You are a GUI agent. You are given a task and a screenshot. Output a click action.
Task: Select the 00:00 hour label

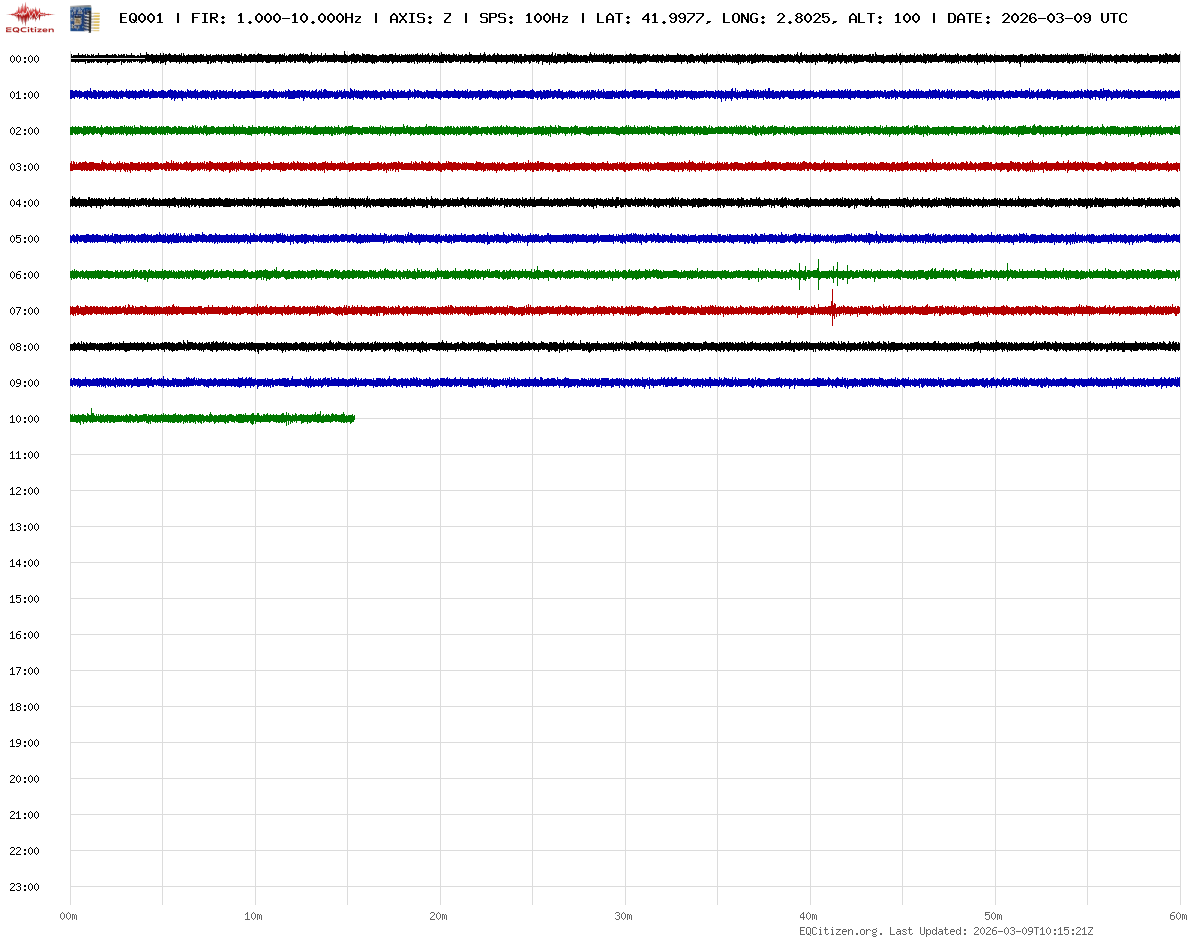point(24,59)
